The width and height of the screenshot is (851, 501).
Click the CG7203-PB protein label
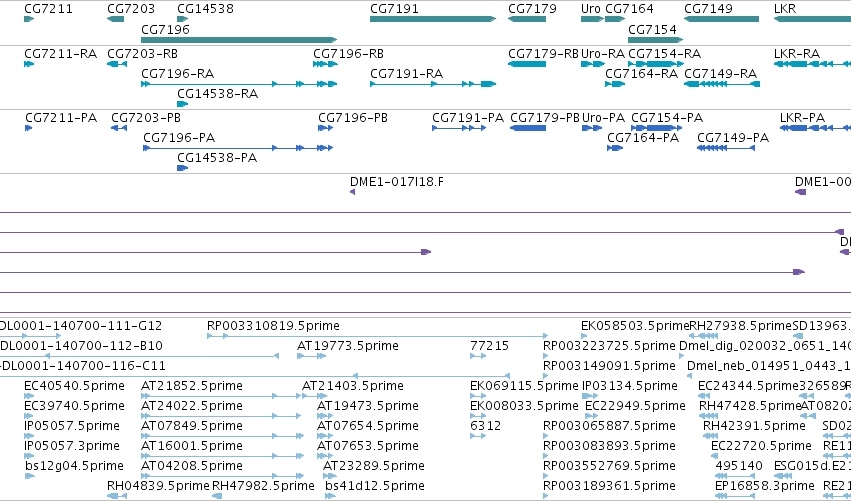146,118
